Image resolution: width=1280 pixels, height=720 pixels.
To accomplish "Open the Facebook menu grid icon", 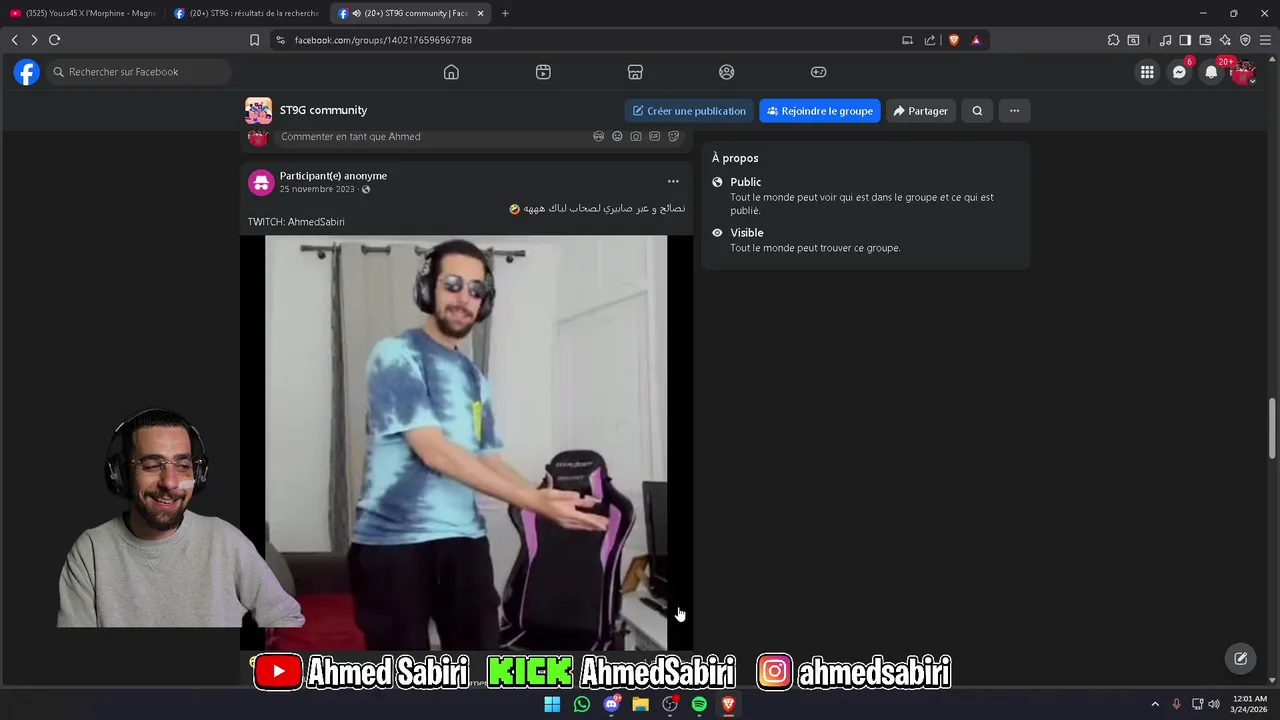I will [1147, 72].
